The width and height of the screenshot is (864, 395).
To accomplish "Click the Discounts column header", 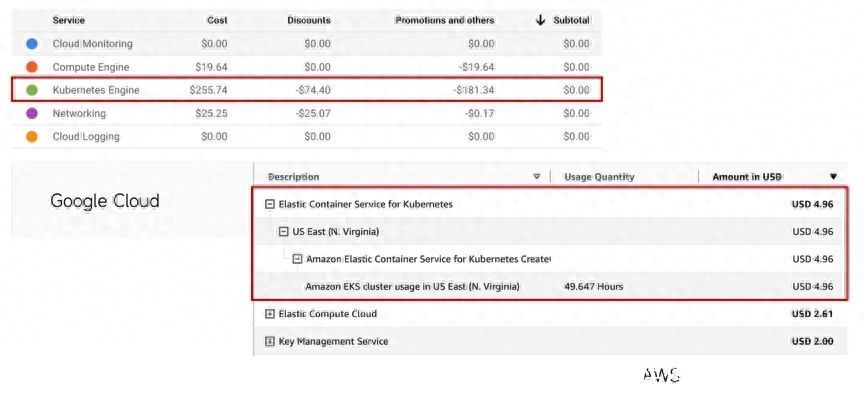I will pos(309,20).
